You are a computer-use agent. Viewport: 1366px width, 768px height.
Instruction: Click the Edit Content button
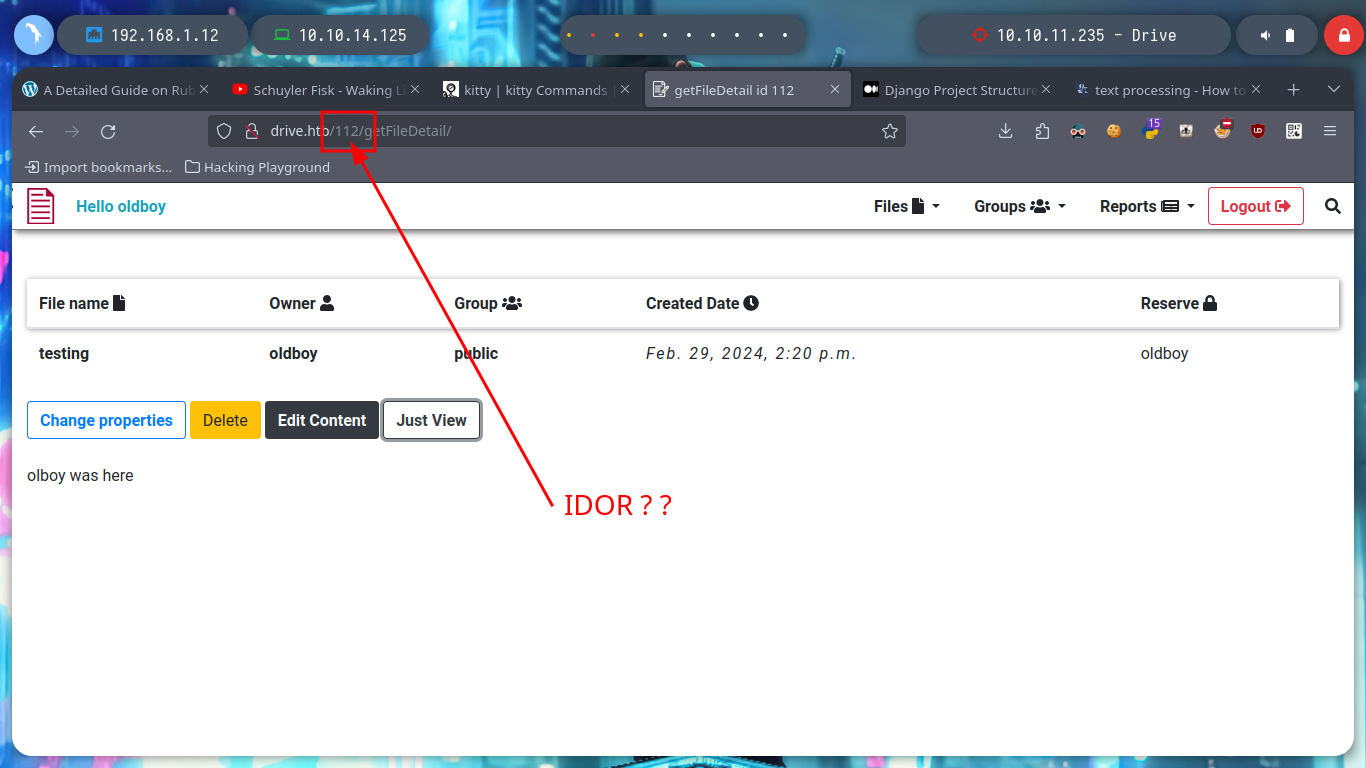321,420
